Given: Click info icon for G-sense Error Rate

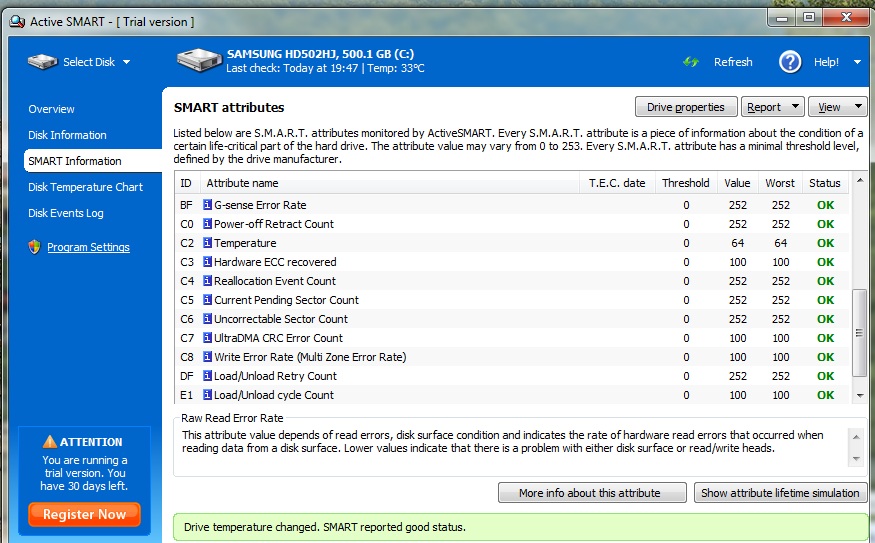Looking at the screenshot, I should [x=207, y=205].
